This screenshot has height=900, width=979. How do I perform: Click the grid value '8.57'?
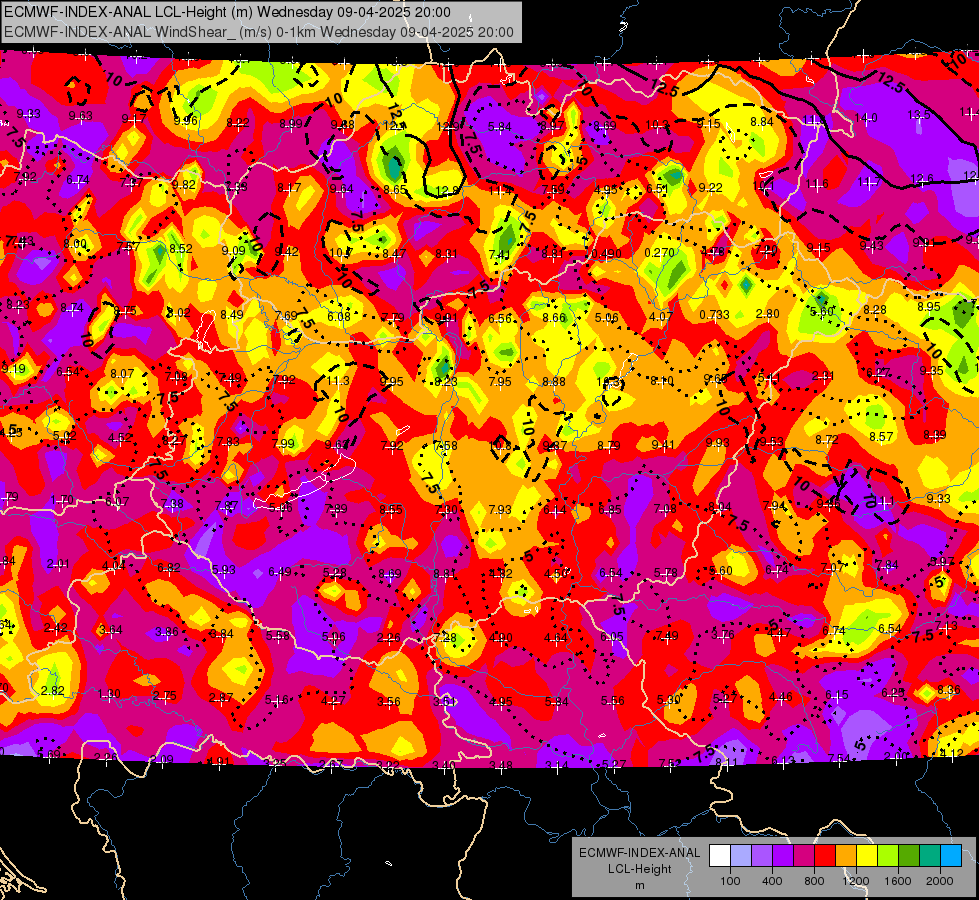click(881, 437)
